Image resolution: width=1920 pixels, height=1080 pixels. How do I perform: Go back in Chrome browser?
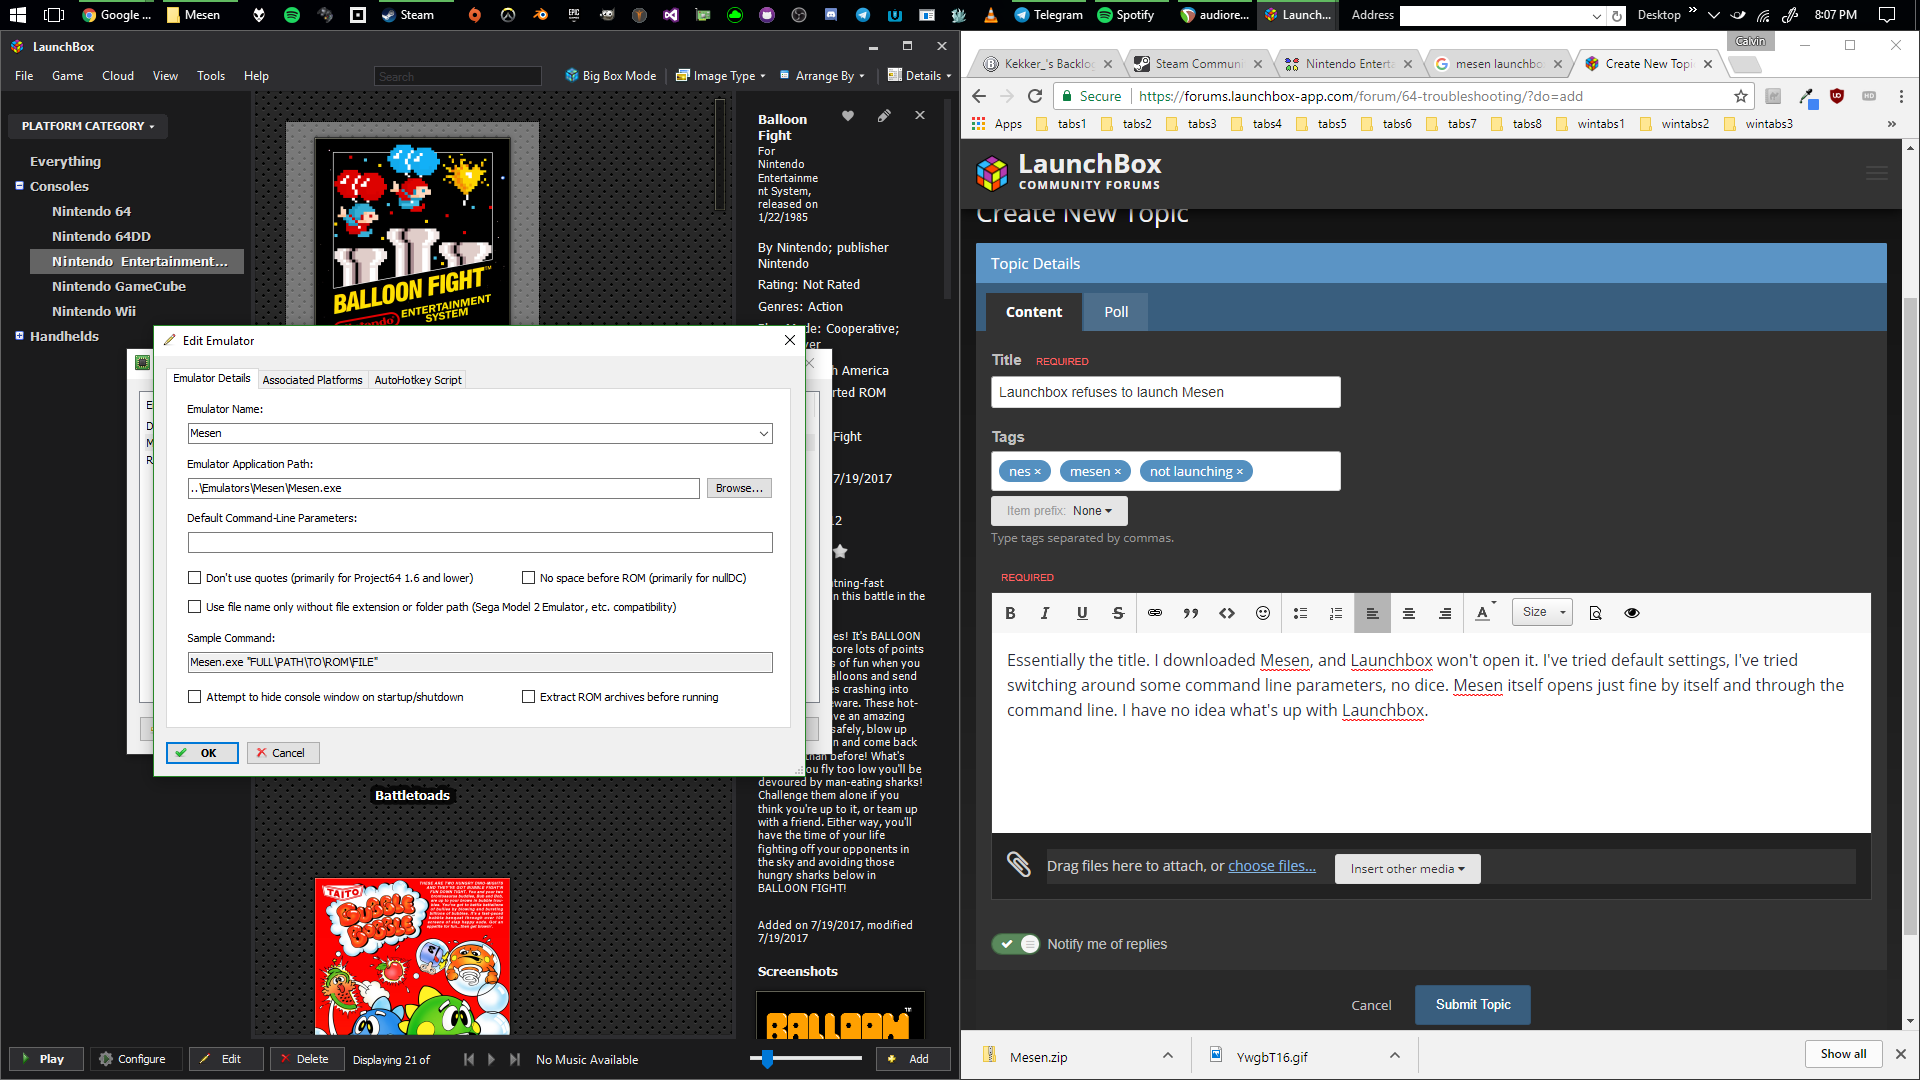click(979, 96)
